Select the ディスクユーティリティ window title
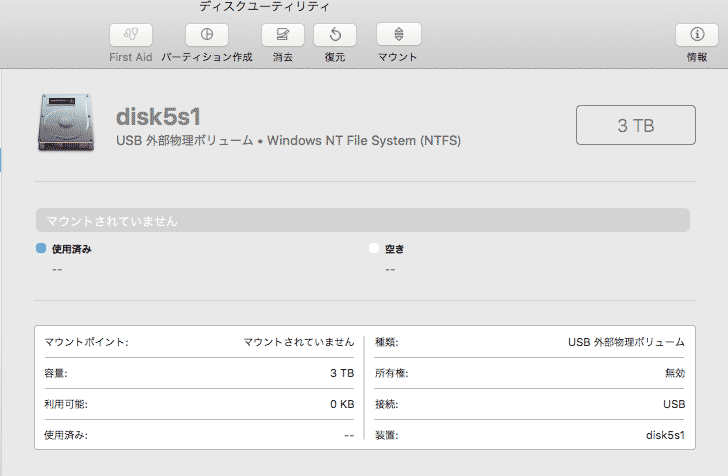Viewport: 728px width, 476px height. tap(264, 7)
